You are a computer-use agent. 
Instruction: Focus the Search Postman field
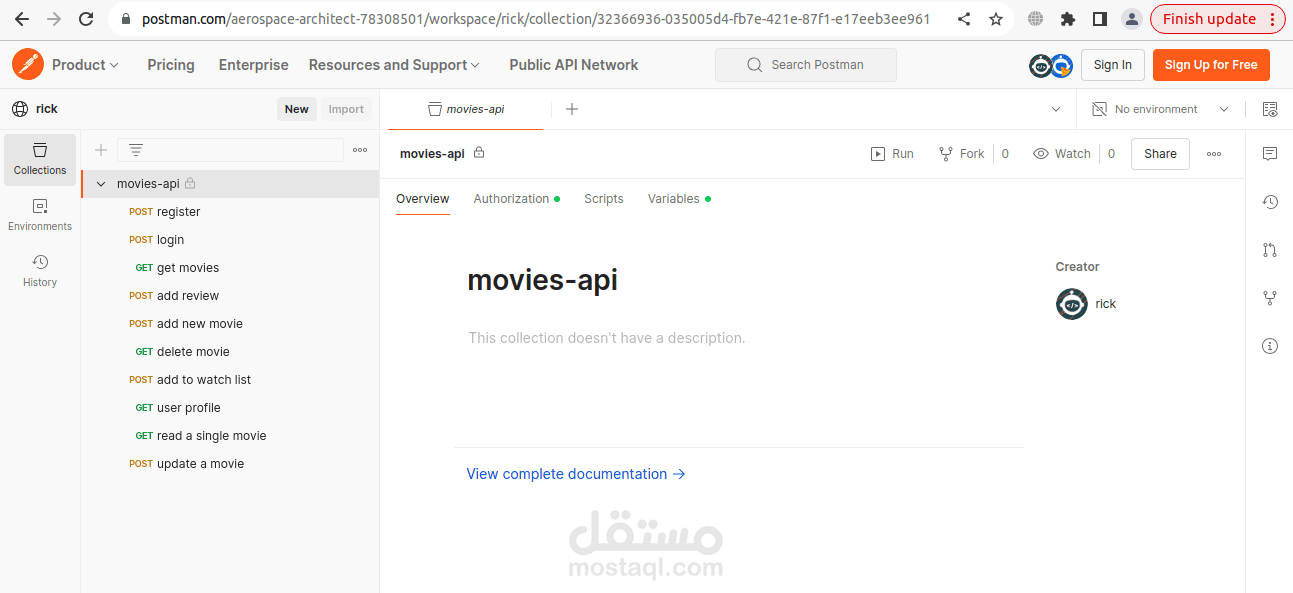806,65
